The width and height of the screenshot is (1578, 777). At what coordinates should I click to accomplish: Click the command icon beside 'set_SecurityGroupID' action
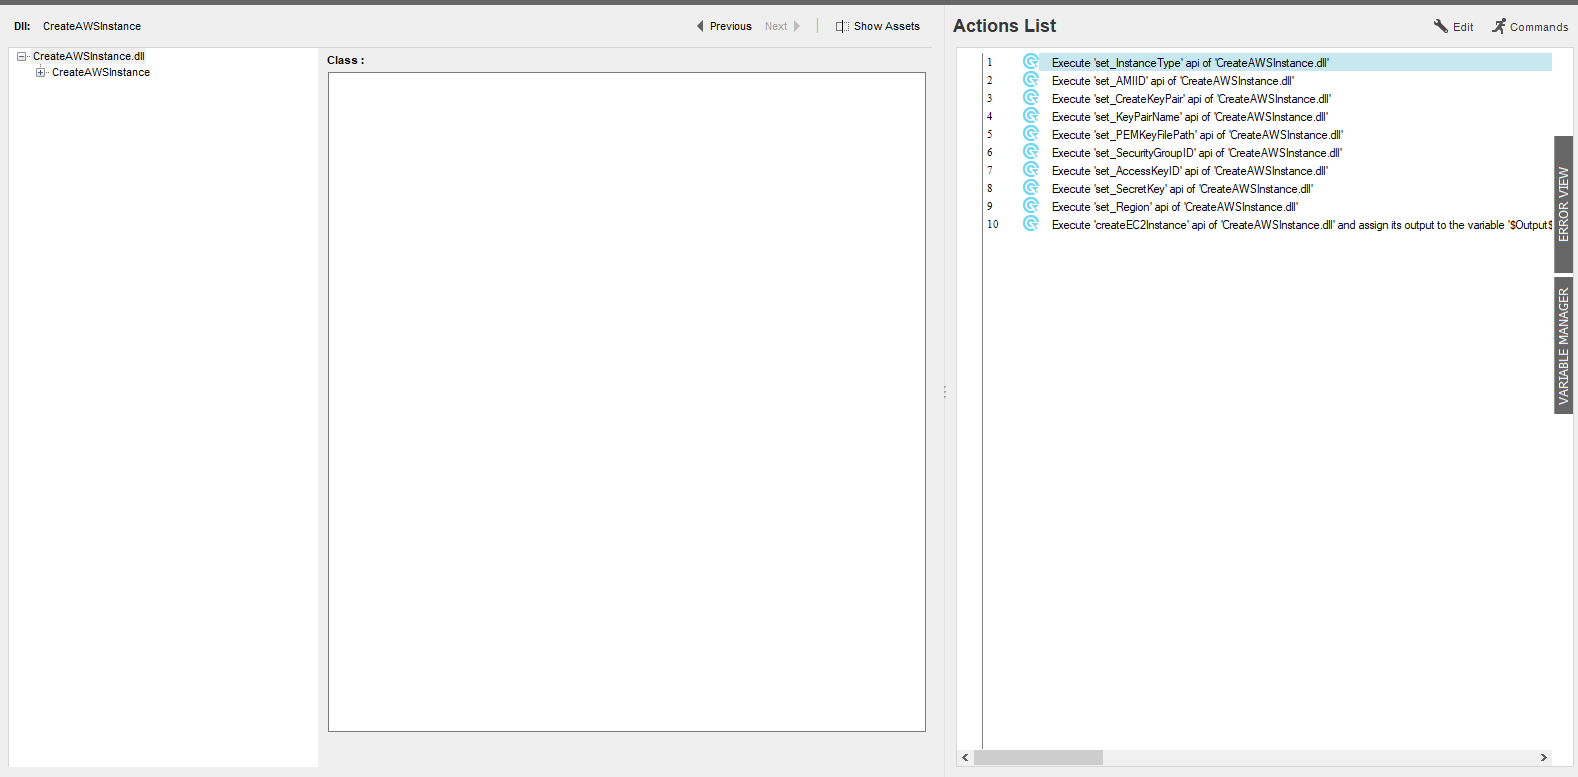click(1031, 152)
